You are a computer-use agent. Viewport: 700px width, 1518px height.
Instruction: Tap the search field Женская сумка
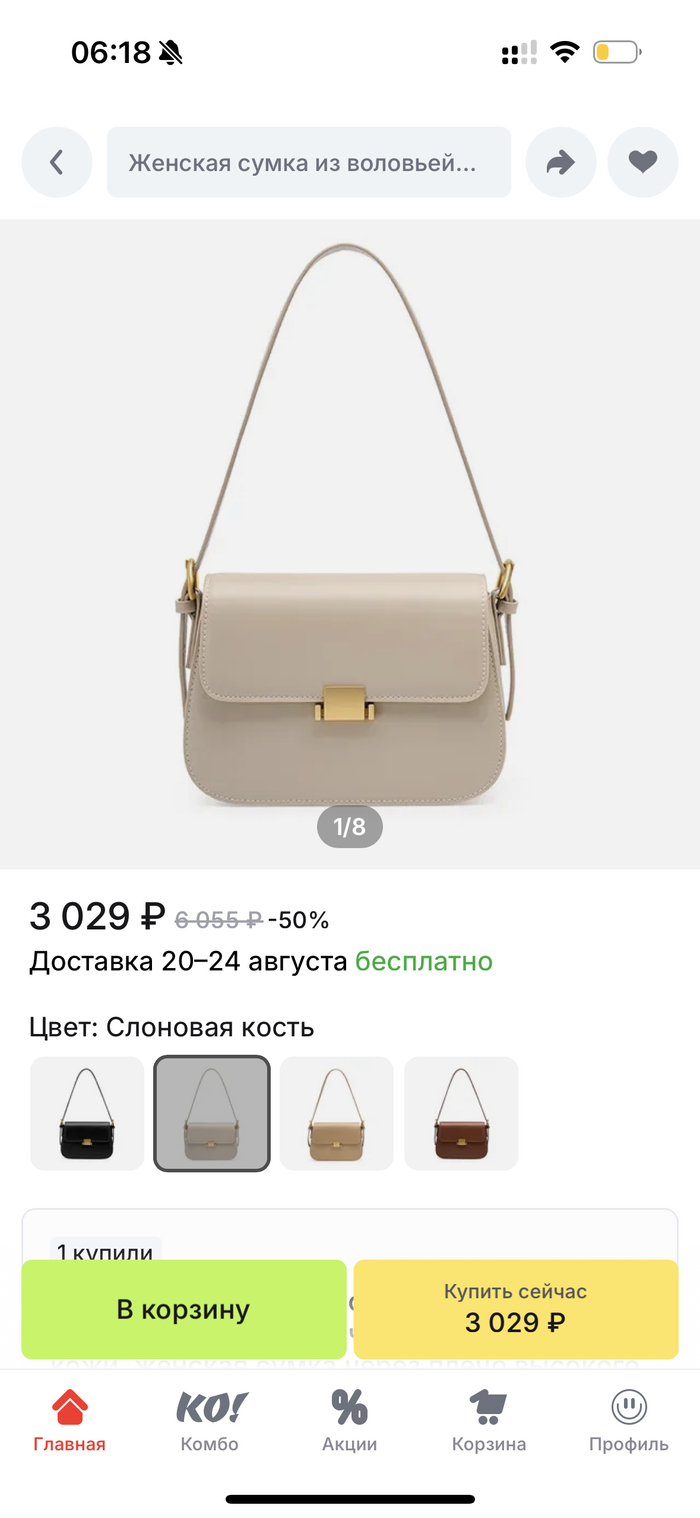(x=309, y=162)
